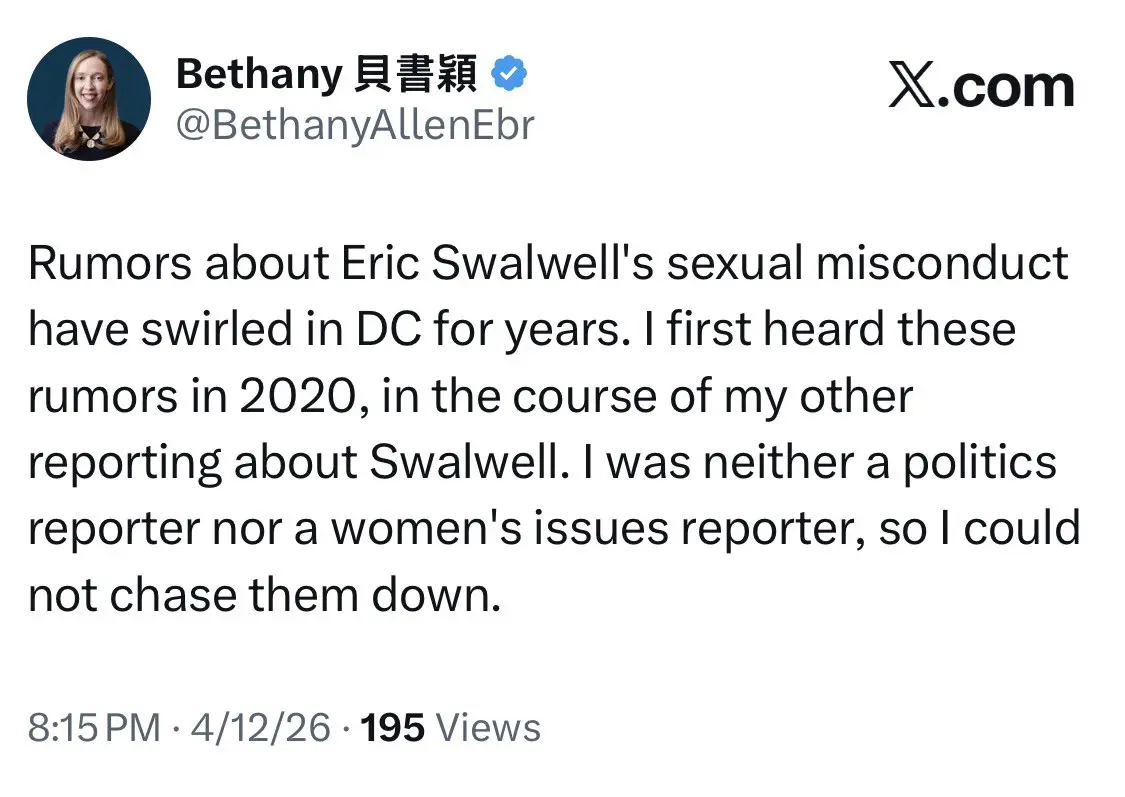The image size is (1125, 797).
Task: Open the @BethanyAllenEbr handle link
Action: pyautogui.click(x=355, y=125)
